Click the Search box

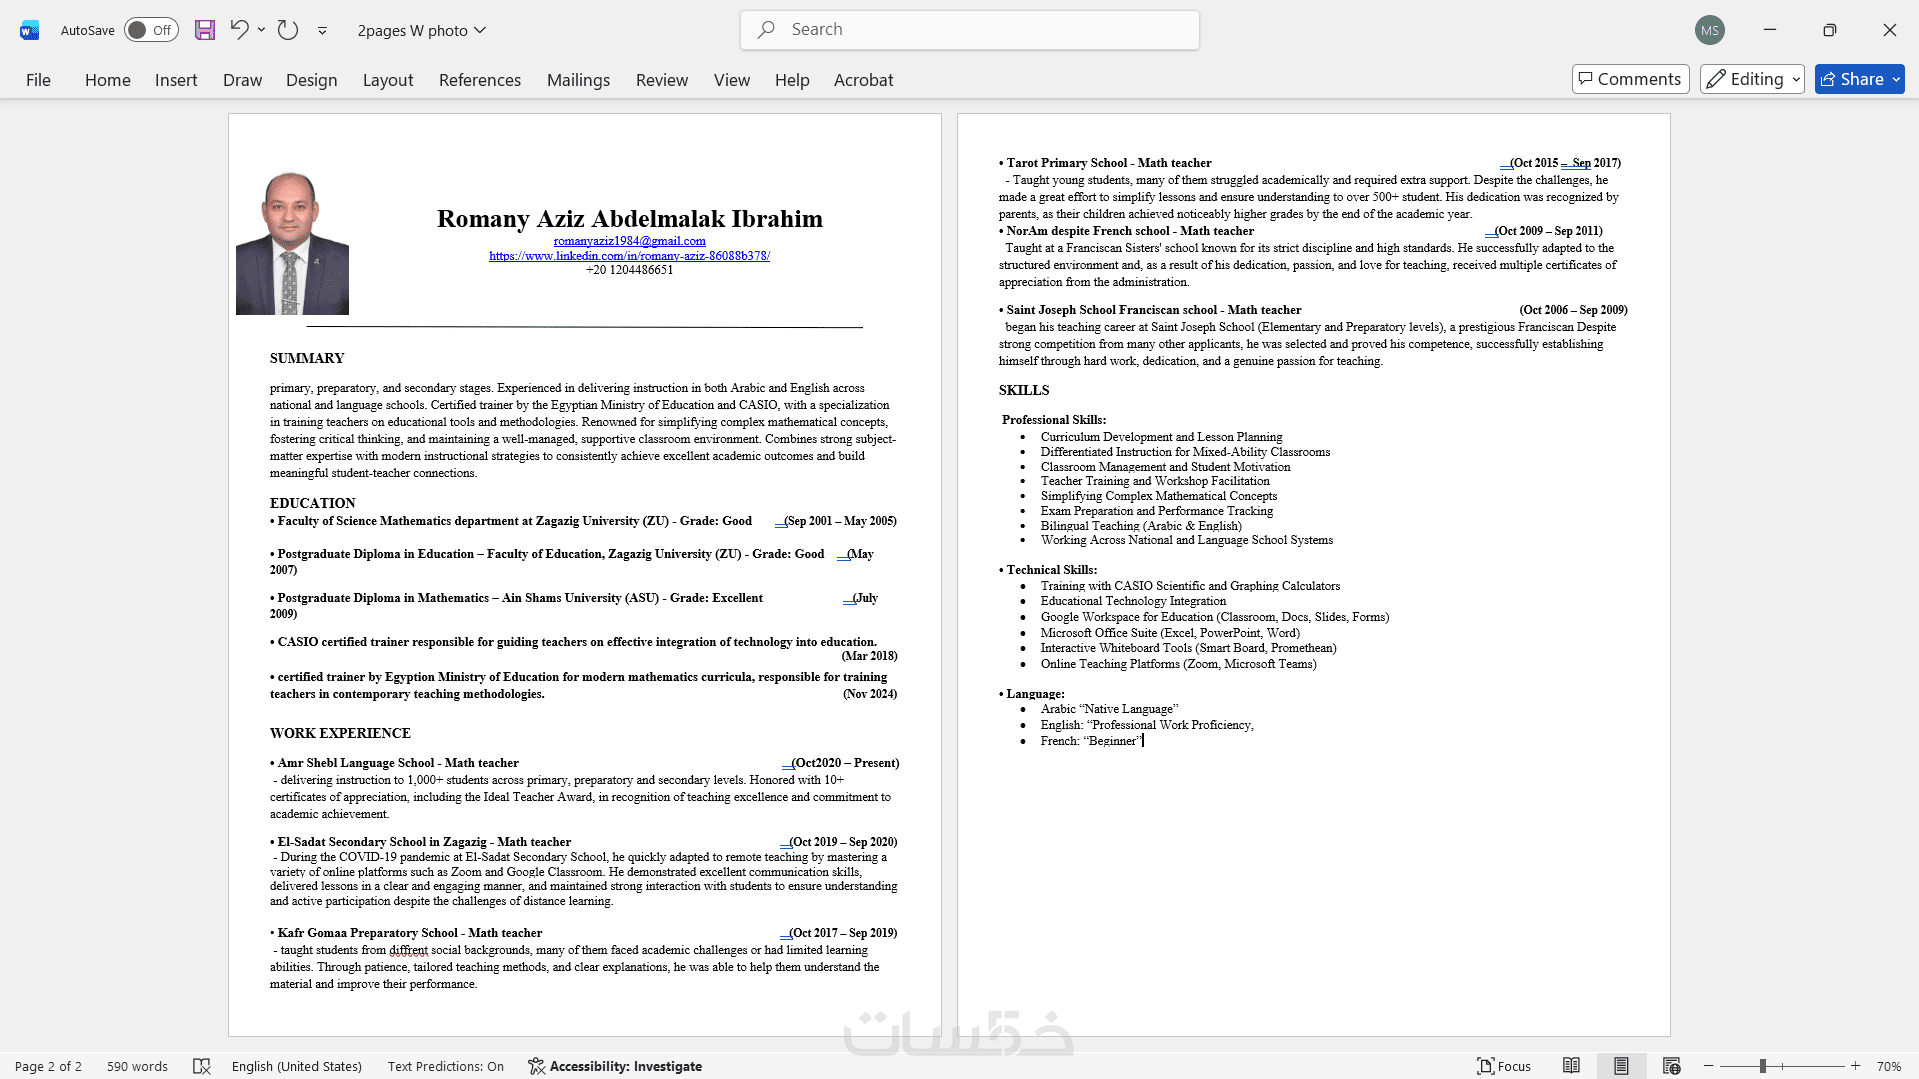pos(970,30)
